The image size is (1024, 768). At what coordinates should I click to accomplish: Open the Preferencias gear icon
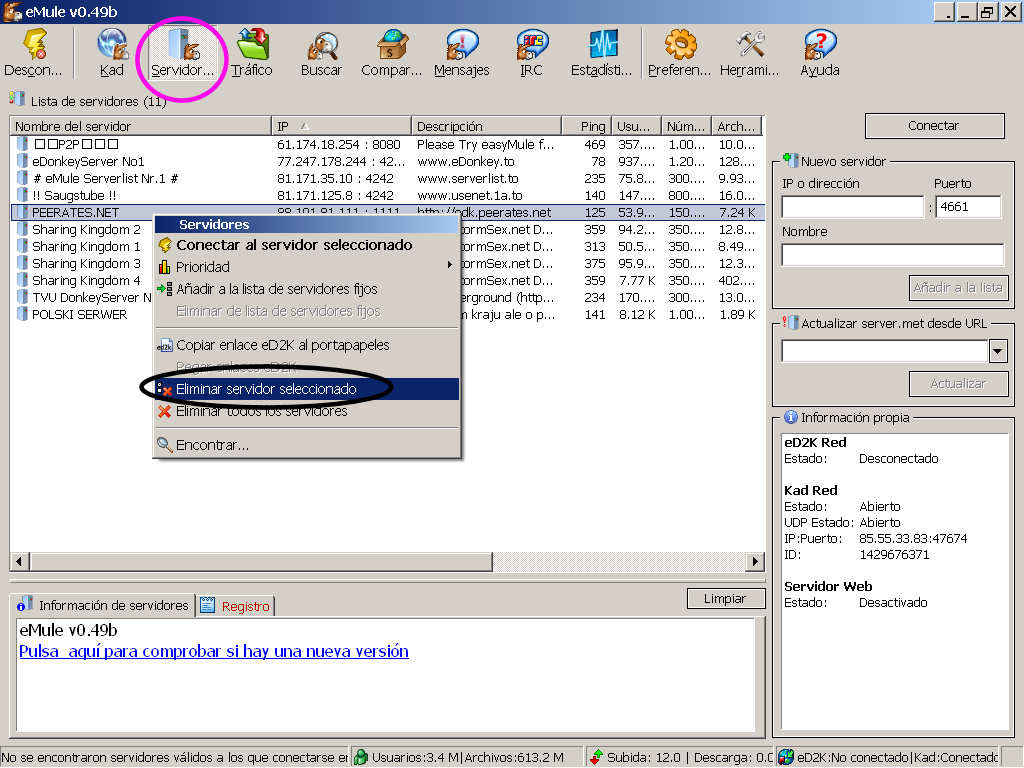679,52
